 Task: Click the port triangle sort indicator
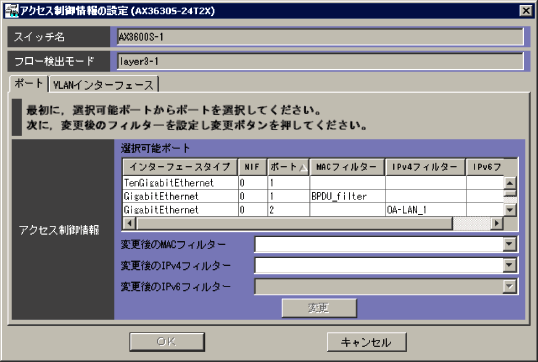coord(303,168)
